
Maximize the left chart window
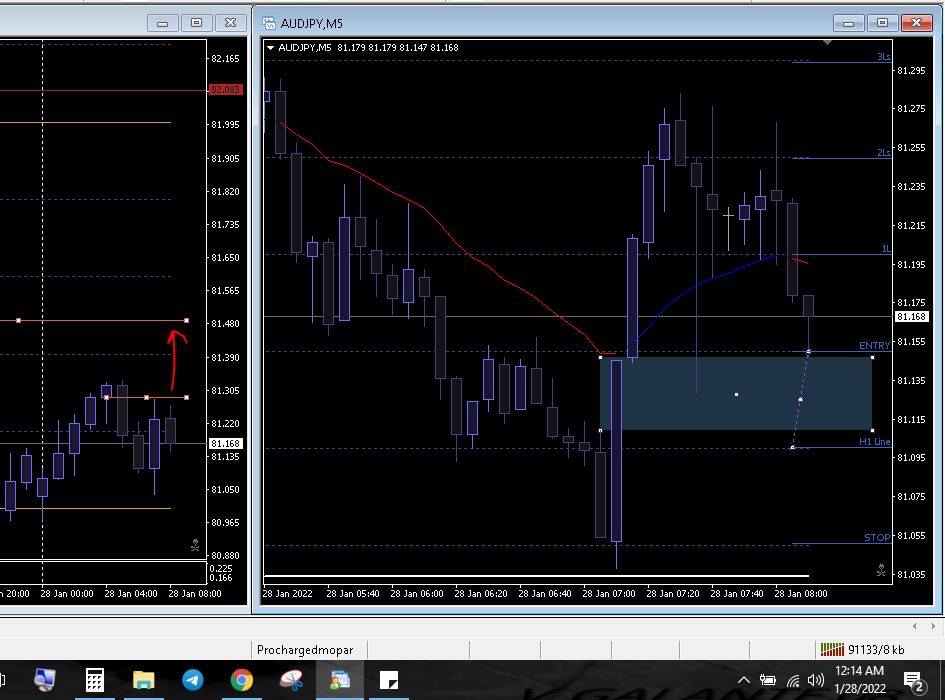(196, 23)
